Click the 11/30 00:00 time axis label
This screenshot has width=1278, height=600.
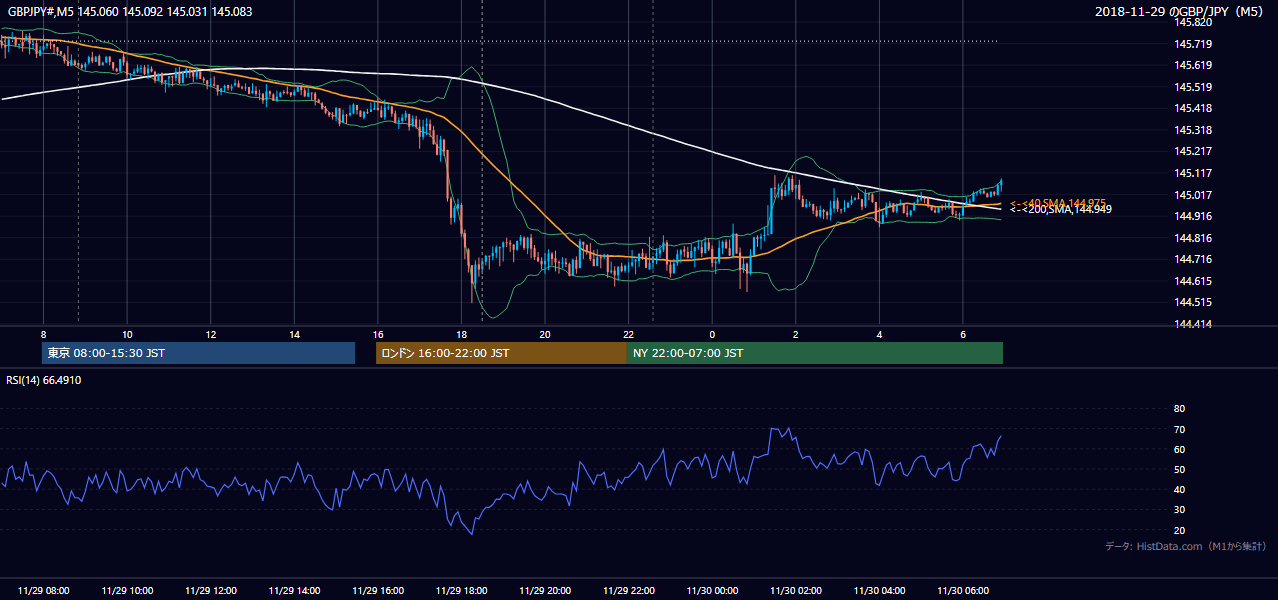[x=712, y=590]
